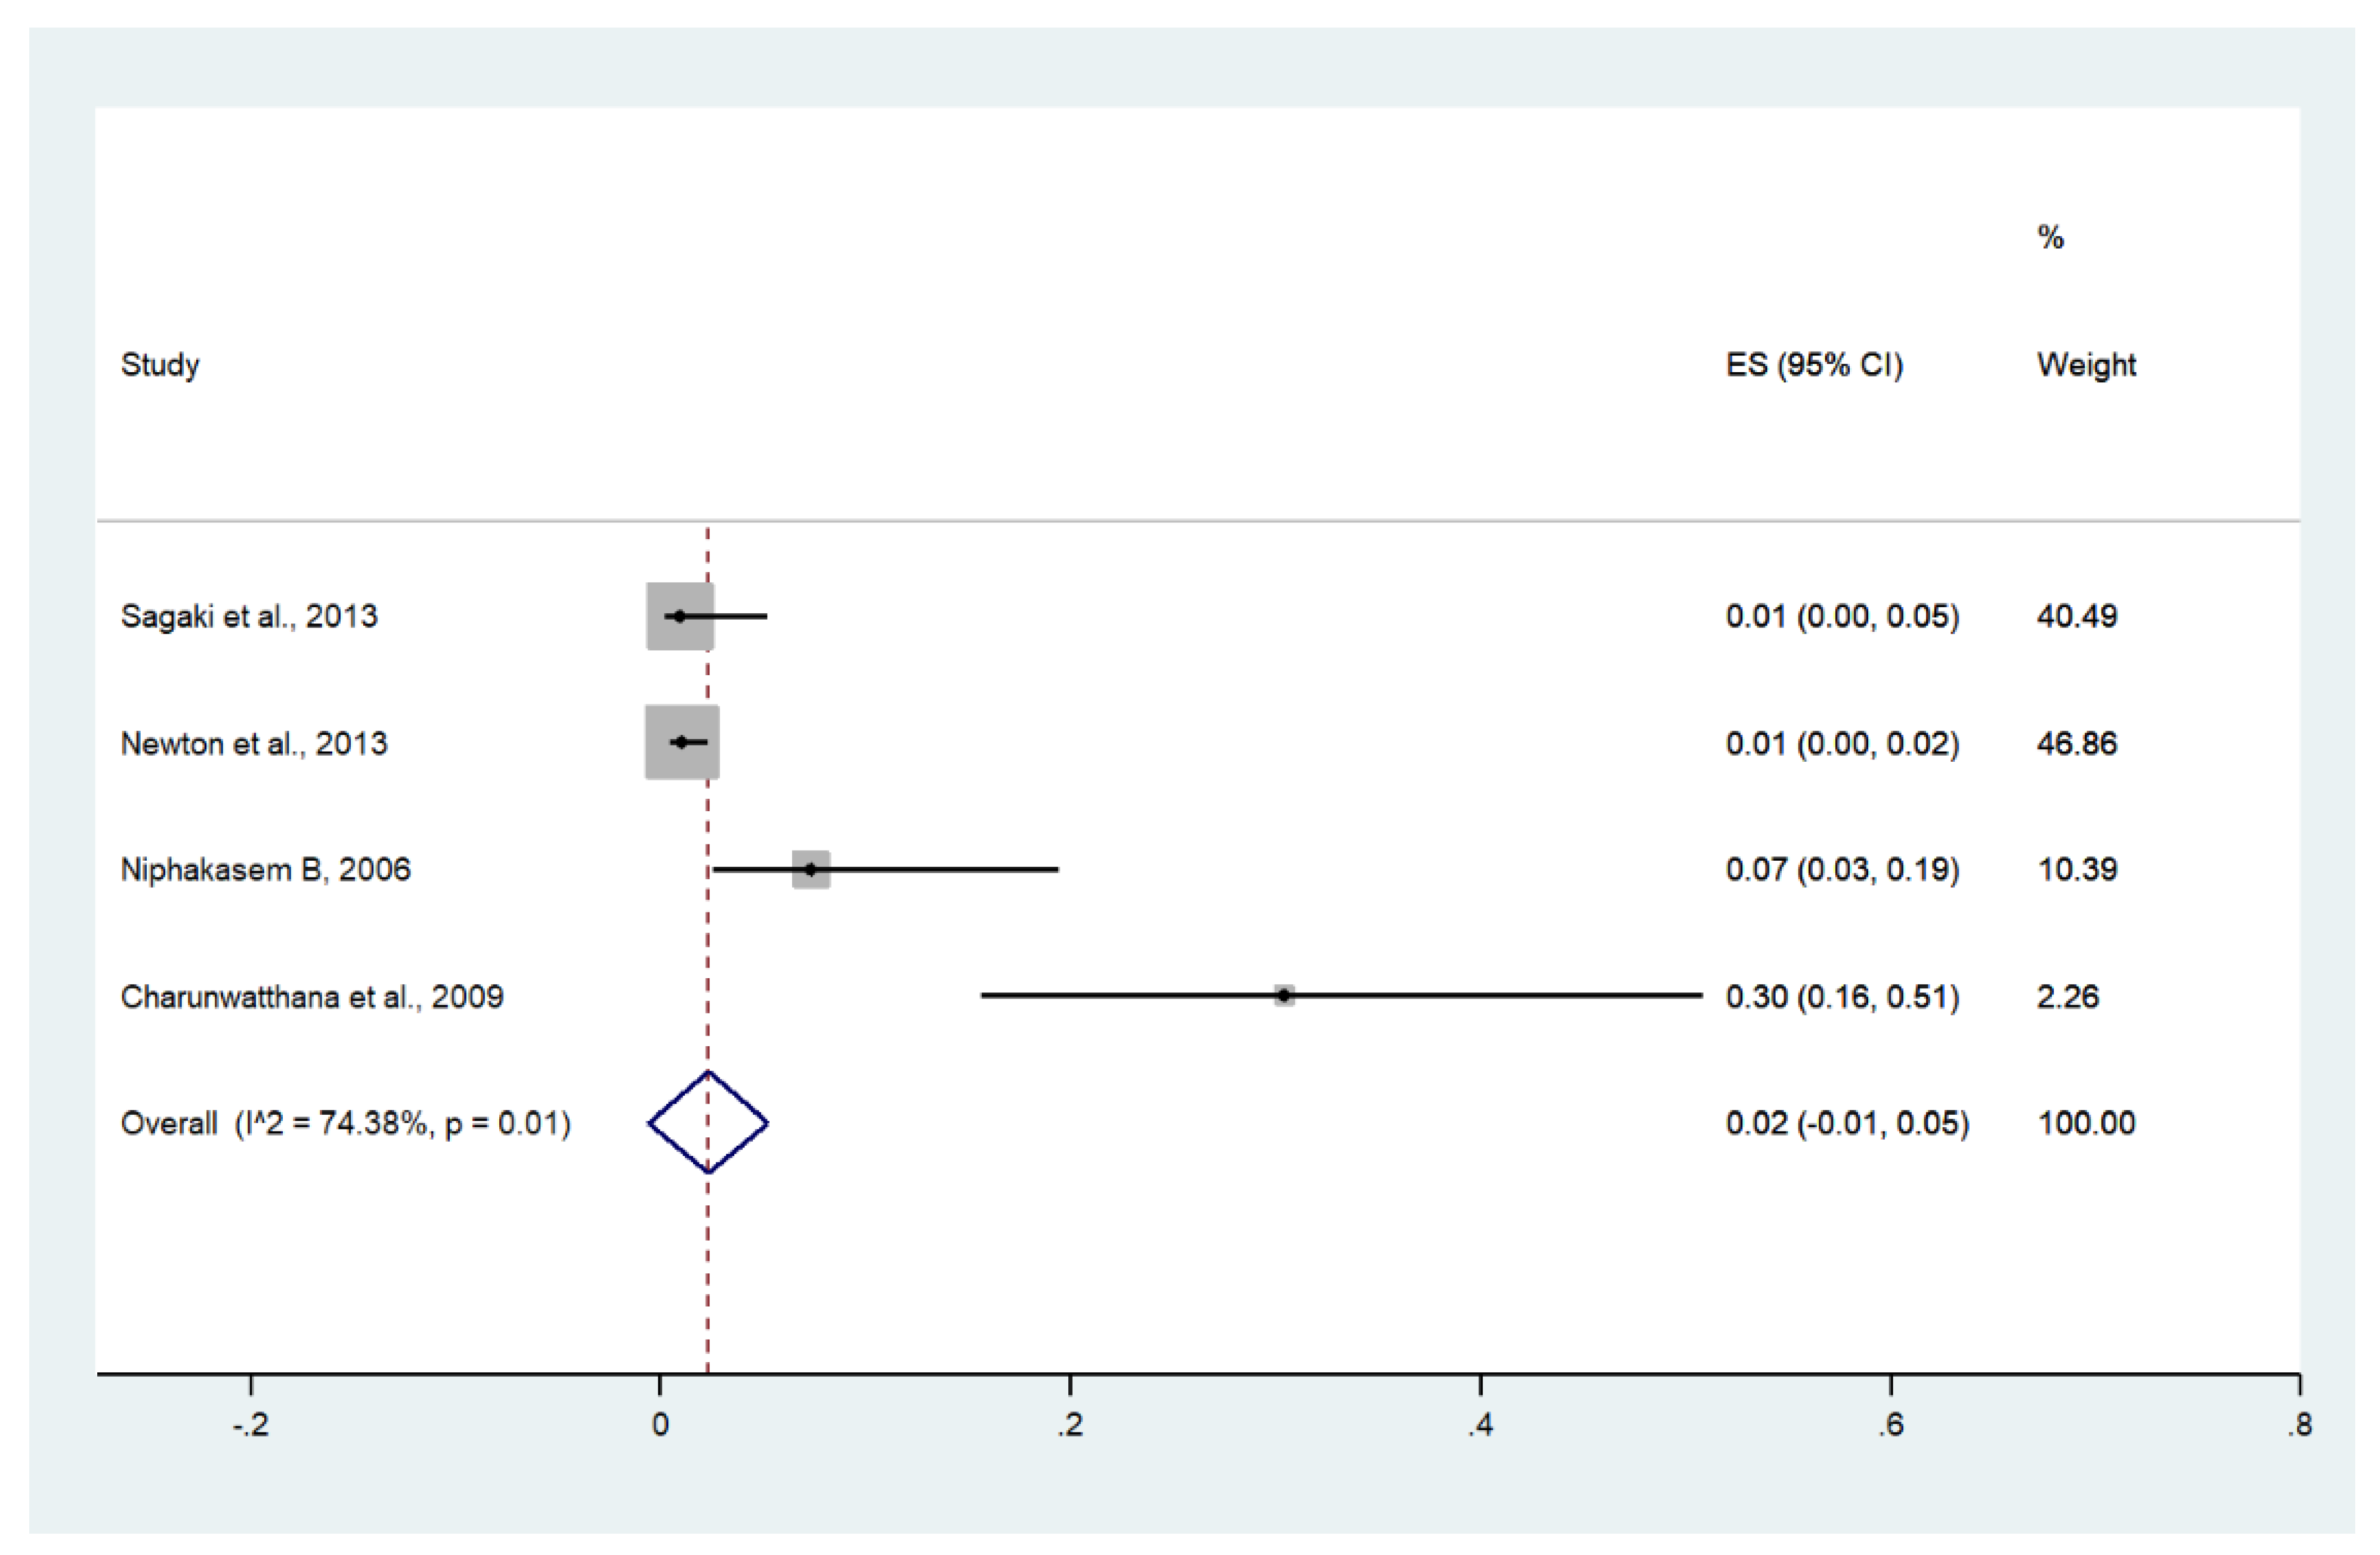
Task: Click the grey weight box for Sagaki
Action: [680, 616]
